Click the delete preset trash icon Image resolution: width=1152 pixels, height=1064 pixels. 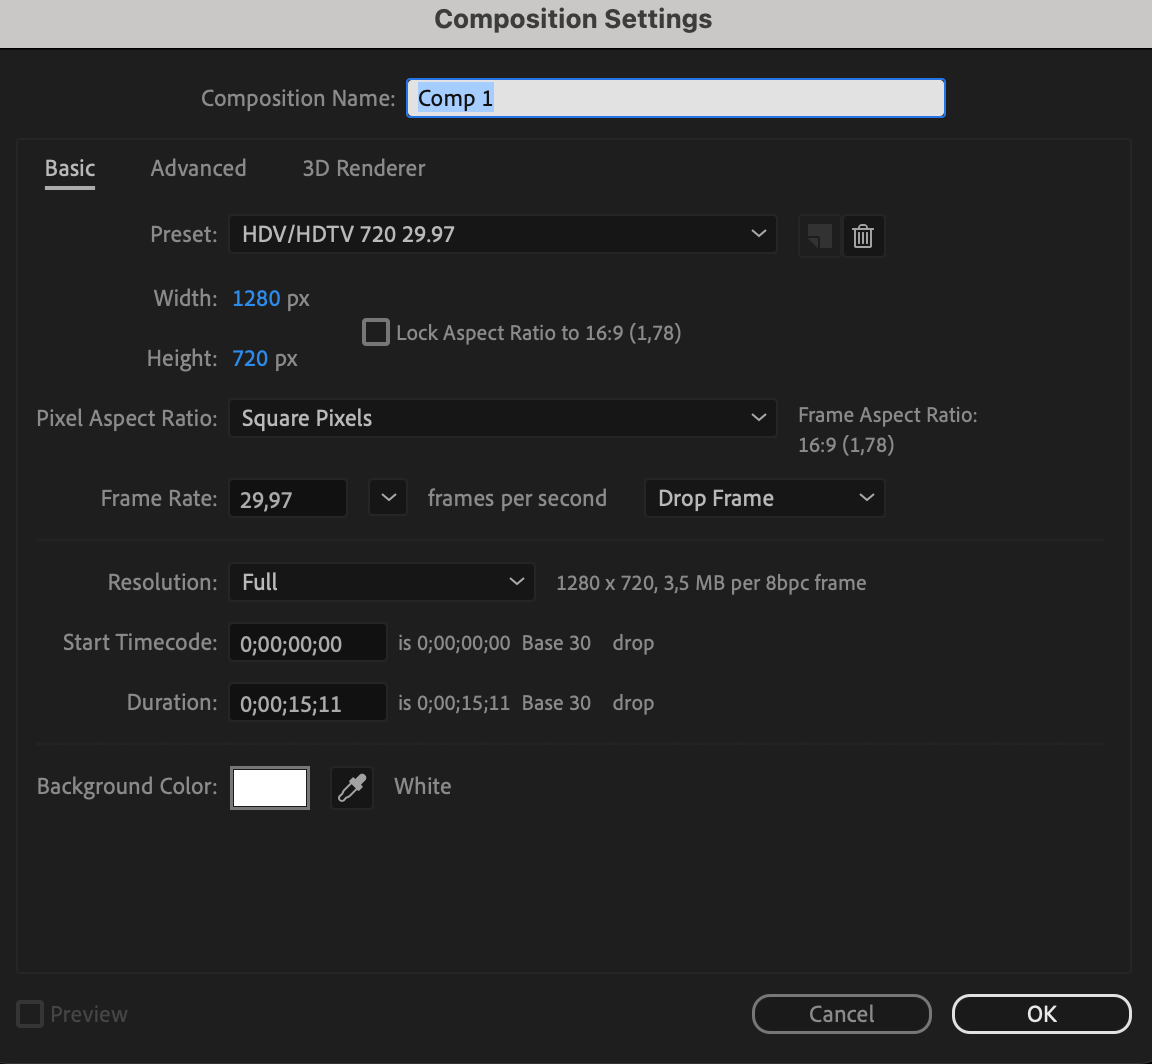coord(863,236)
